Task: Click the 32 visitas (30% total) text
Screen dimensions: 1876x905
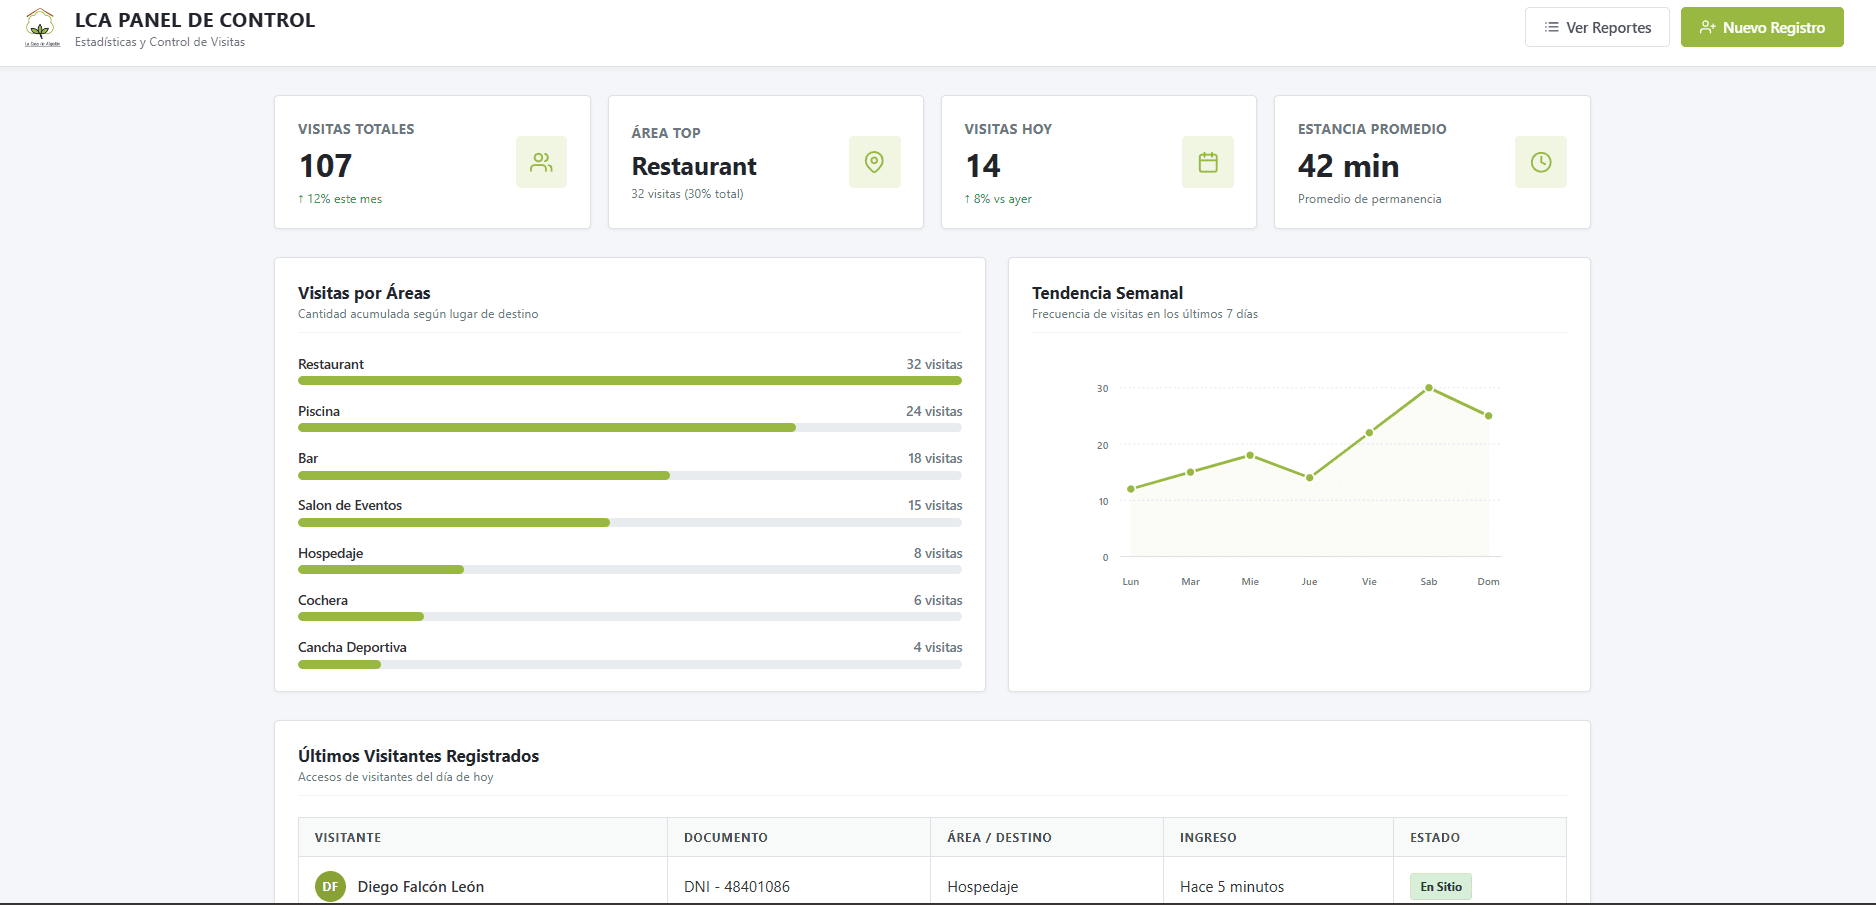Action: [x=687, y=194]
